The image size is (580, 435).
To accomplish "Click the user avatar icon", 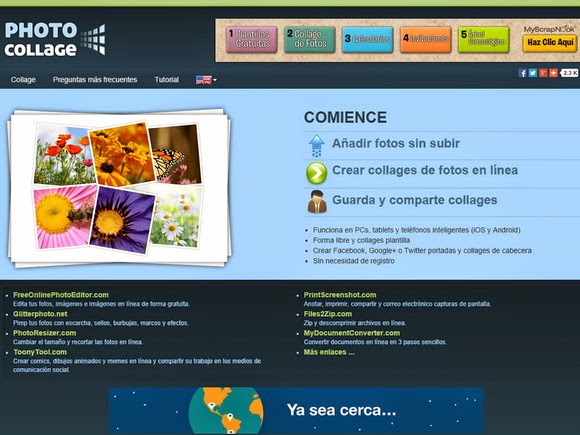I will tap(317, 202).
